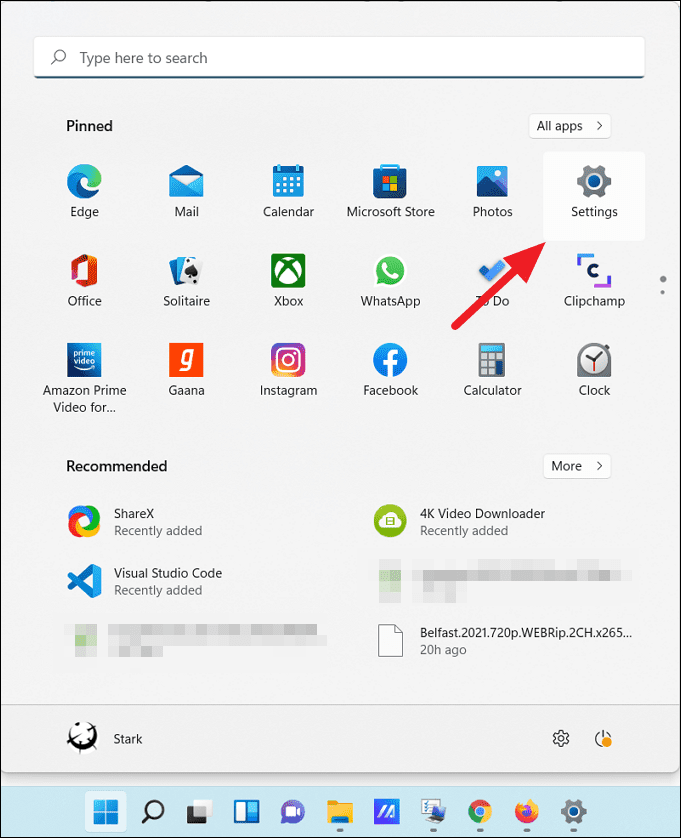Open the Edge pinned app
The height and width of the screenshot is (838, 681).
click(84, 191)
